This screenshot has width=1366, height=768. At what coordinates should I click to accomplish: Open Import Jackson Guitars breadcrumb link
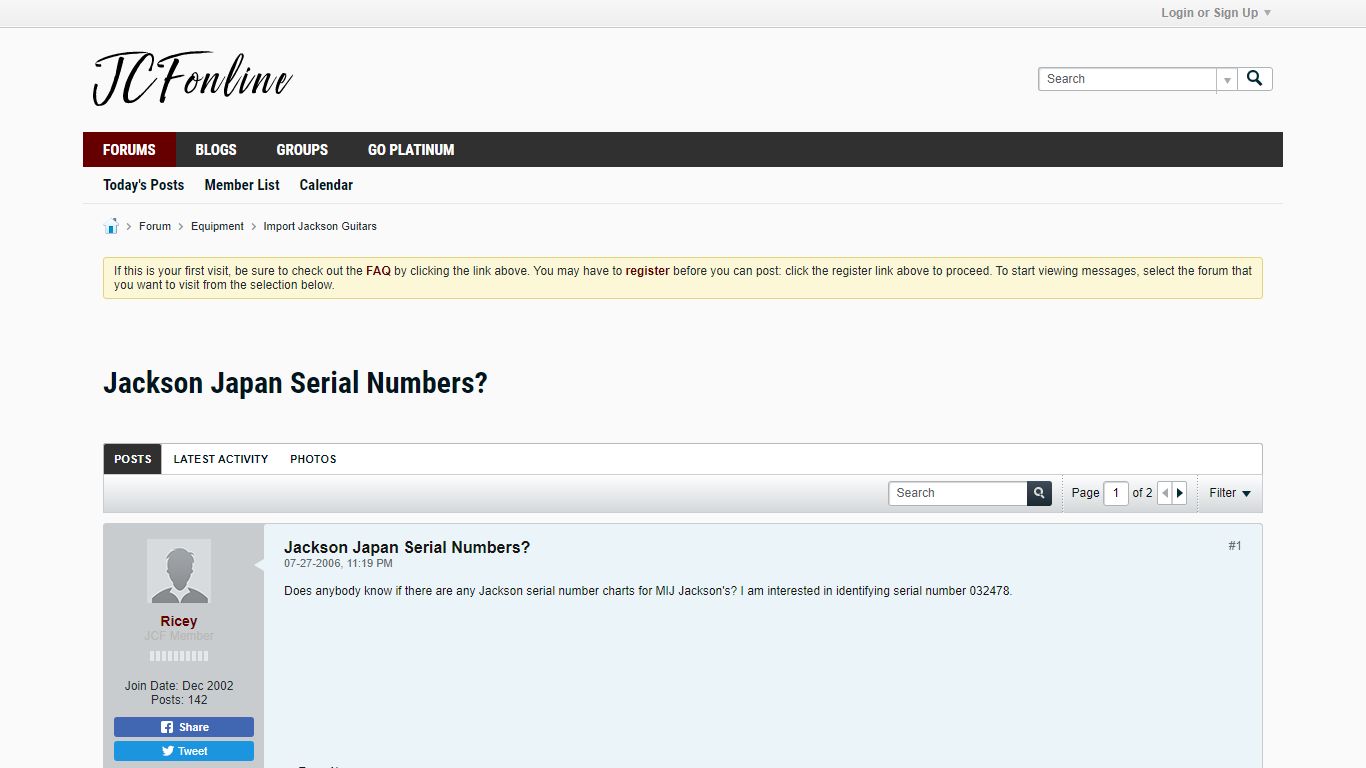tap(320, 226)
